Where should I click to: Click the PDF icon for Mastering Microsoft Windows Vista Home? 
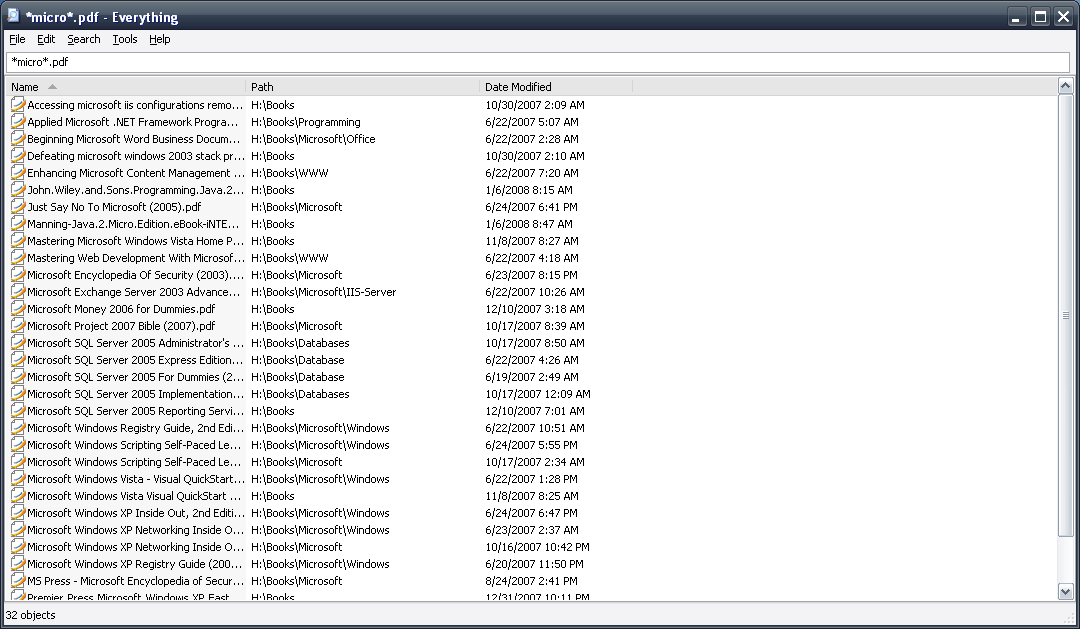18,240
